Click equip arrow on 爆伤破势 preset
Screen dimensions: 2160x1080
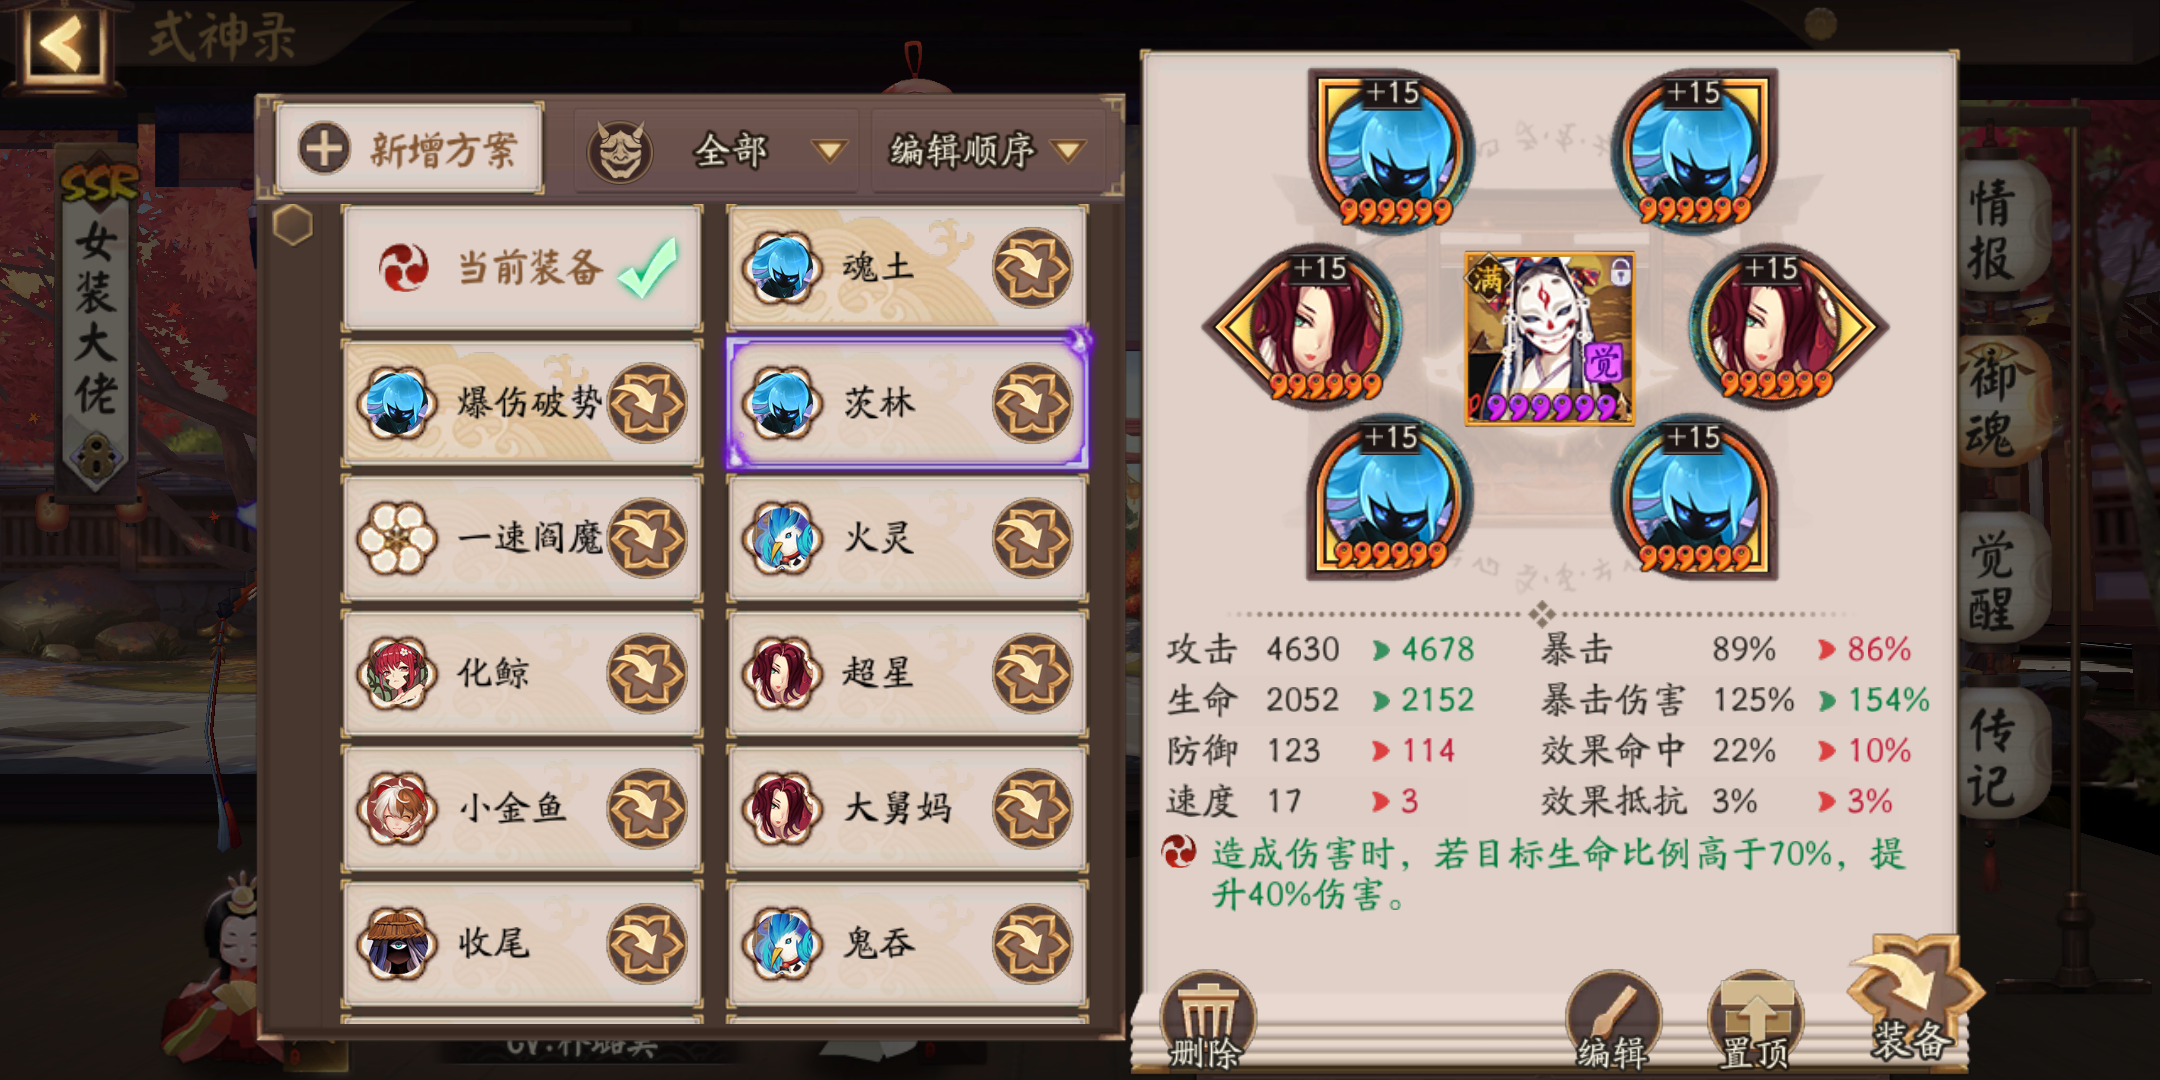pos(647,403)
